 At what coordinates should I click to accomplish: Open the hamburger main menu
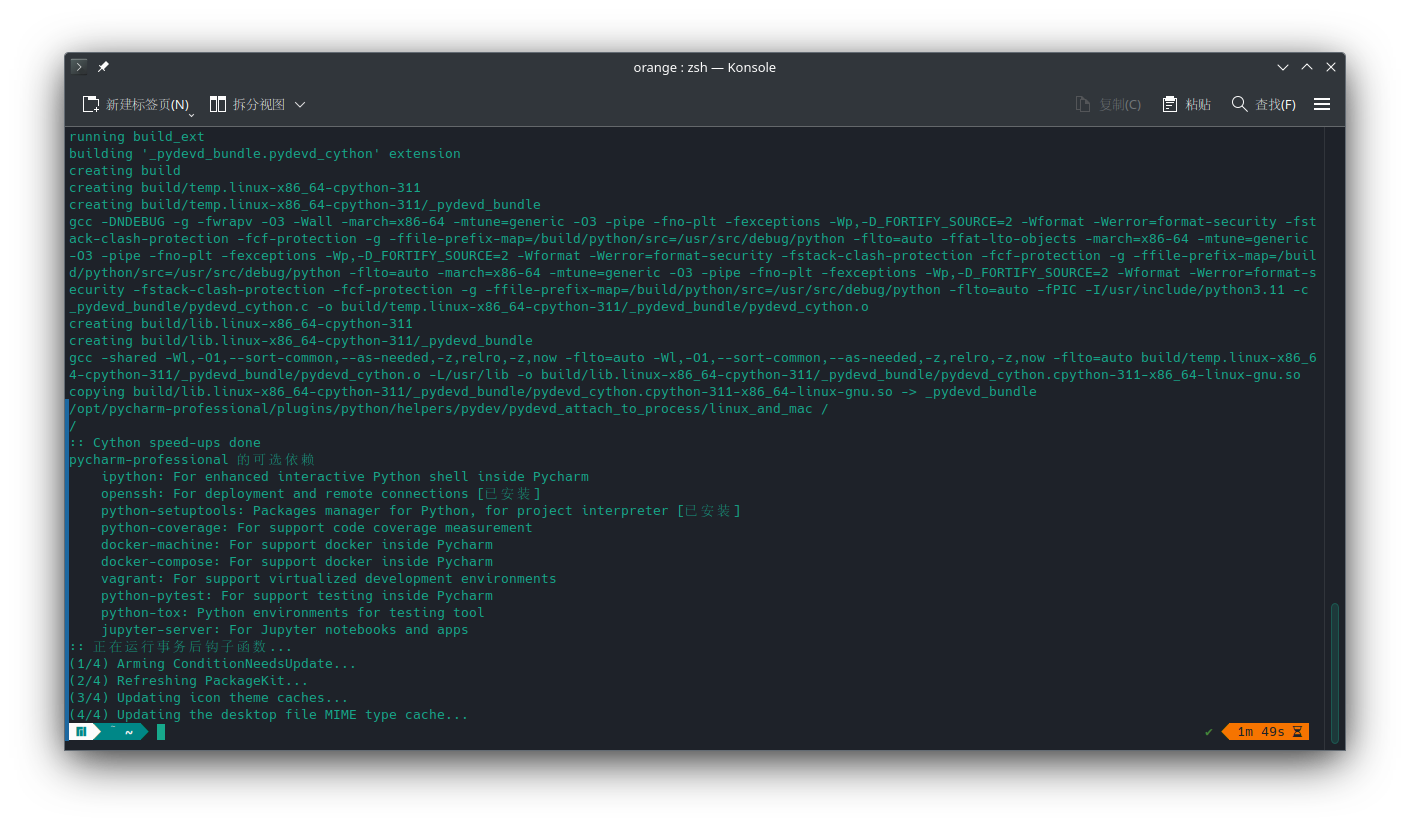coord(1322,104)
